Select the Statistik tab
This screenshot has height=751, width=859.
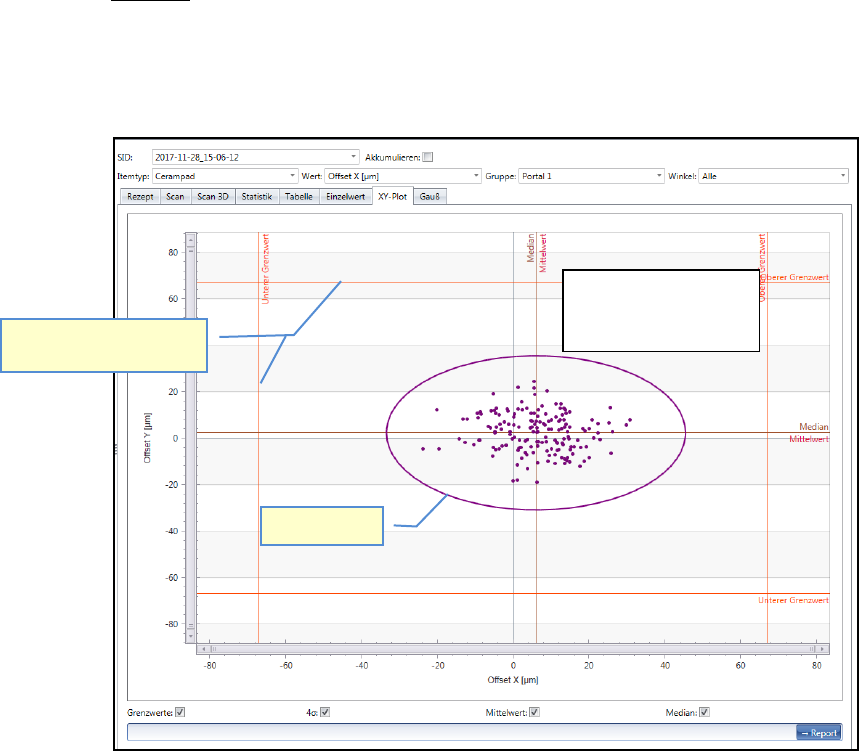point(258,197)
